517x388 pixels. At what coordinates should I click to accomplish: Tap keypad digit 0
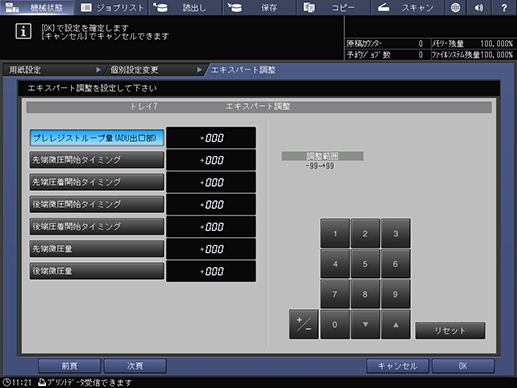335,324
